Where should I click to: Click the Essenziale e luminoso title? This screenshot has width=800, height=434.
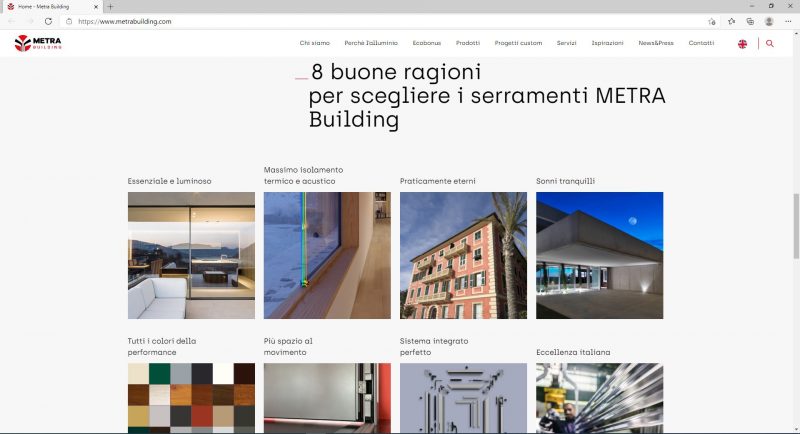[x=169, y=181]
